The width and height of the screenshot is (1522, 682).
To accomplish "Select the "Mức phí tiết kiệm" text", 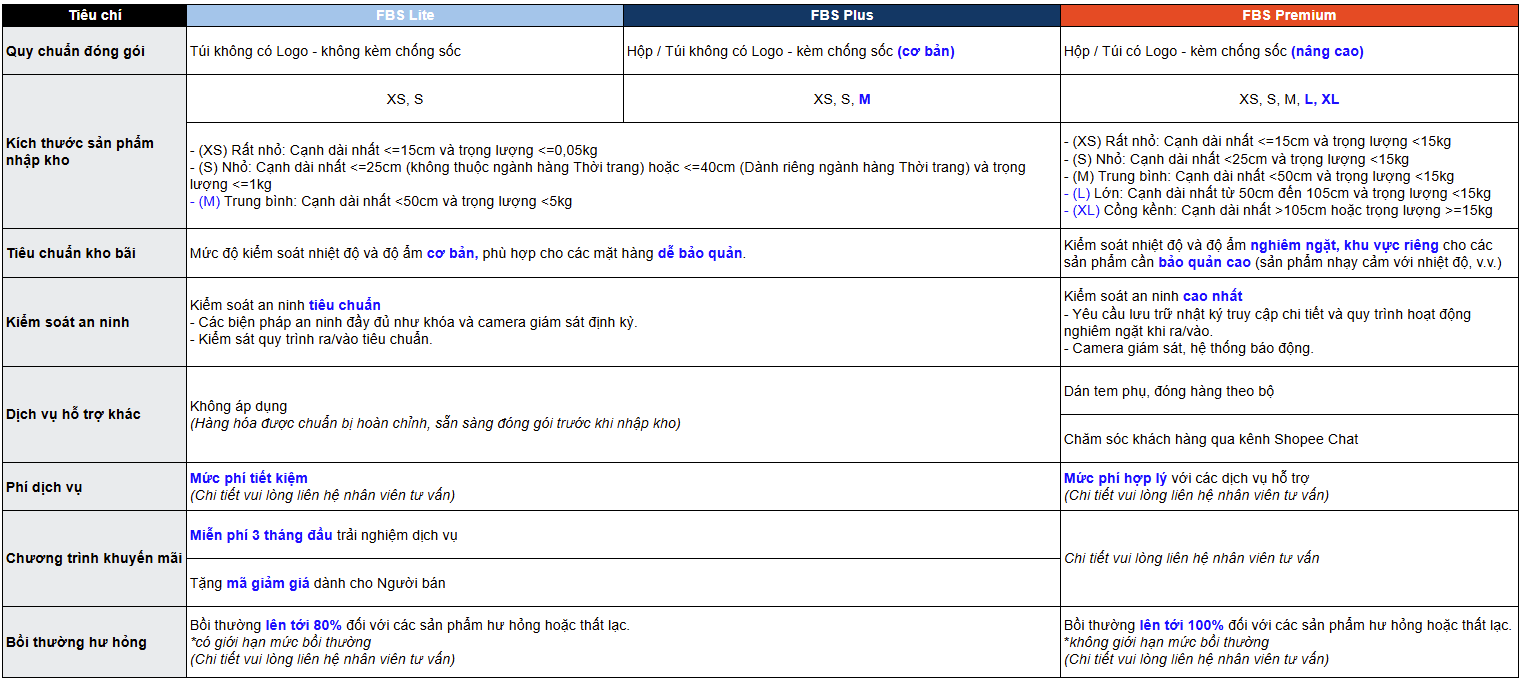I will 249,478.
